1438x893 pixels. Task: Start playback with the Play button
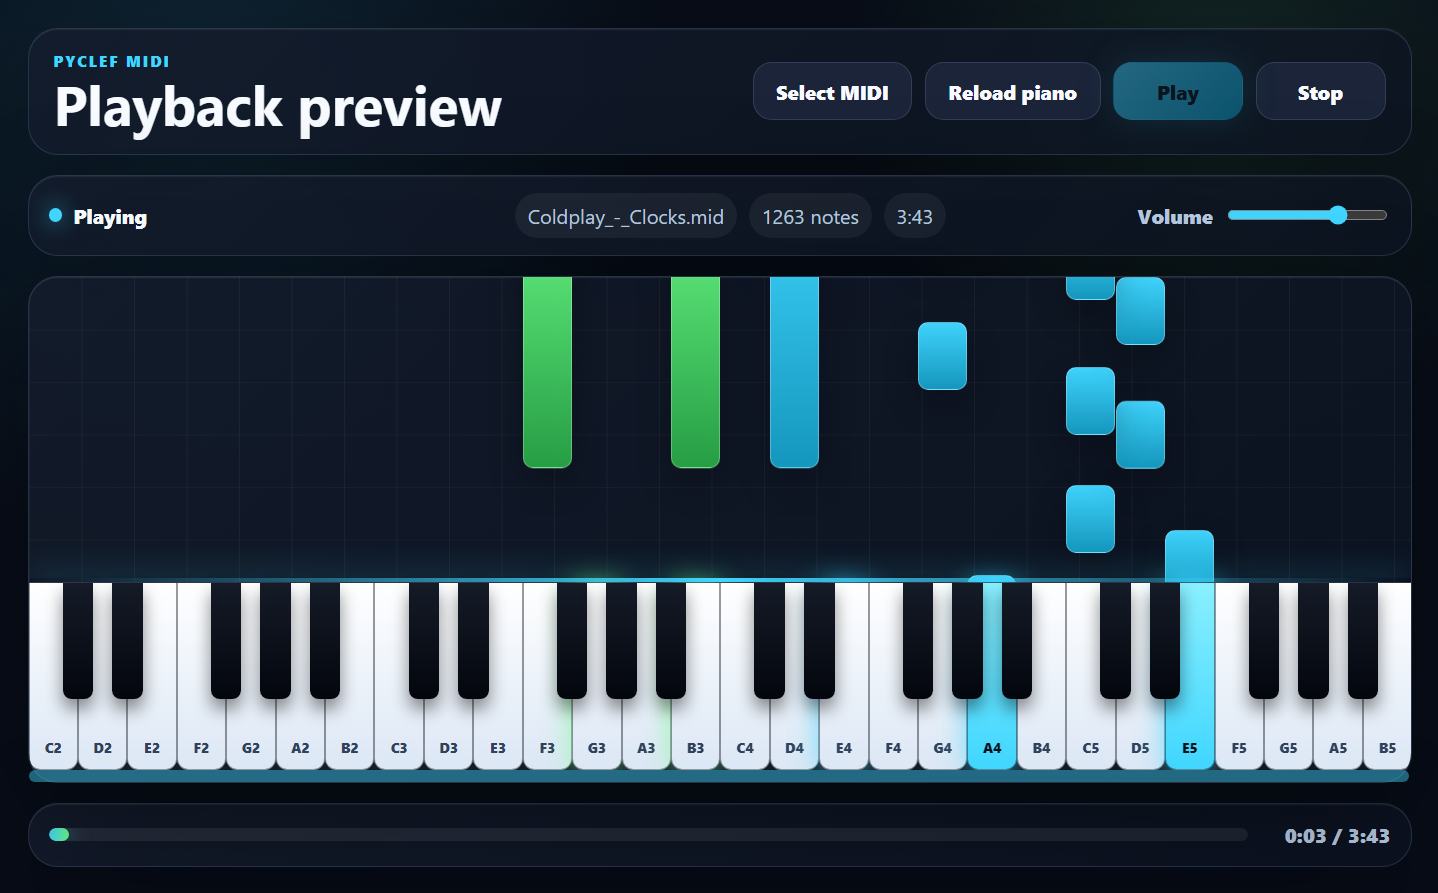[x=1178, y=92]
